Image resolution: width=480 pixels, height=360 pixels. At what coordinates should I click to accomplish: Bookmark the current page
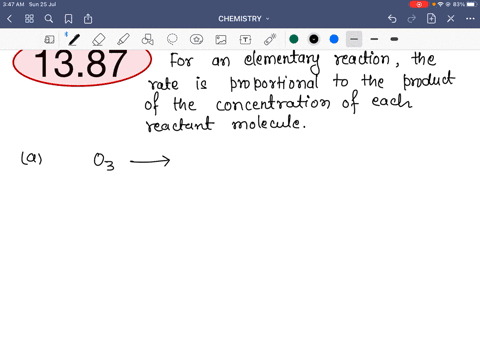point(68,19)
